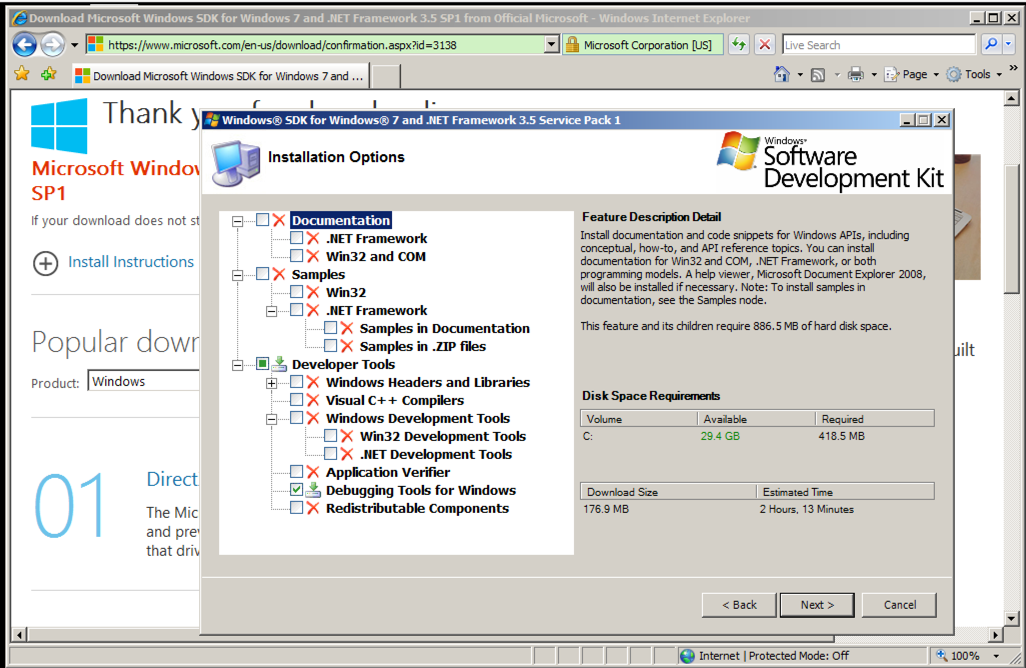
Task: Enable the Samples checkbox
Action: (x=262, y=274)
